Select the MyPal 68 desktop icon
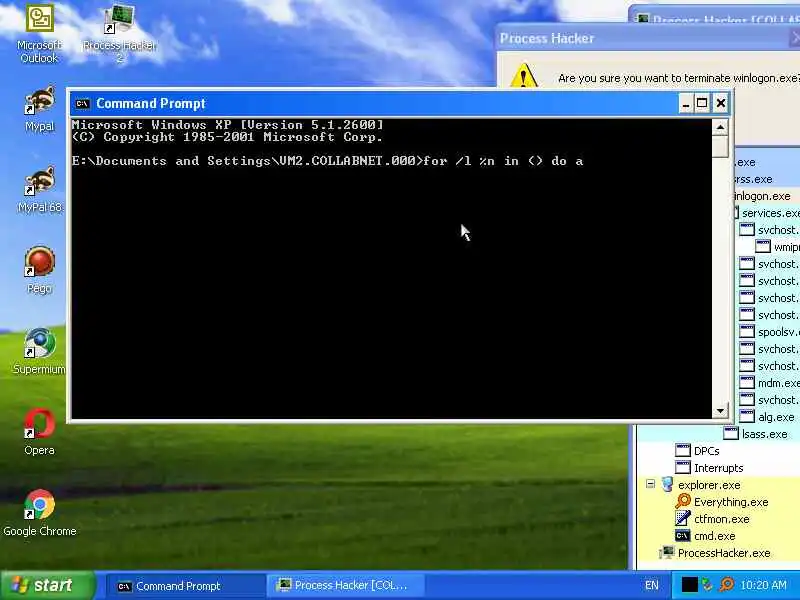Image resolution: width=800 pixels, height=600 pixels. (x=39, y=190)
